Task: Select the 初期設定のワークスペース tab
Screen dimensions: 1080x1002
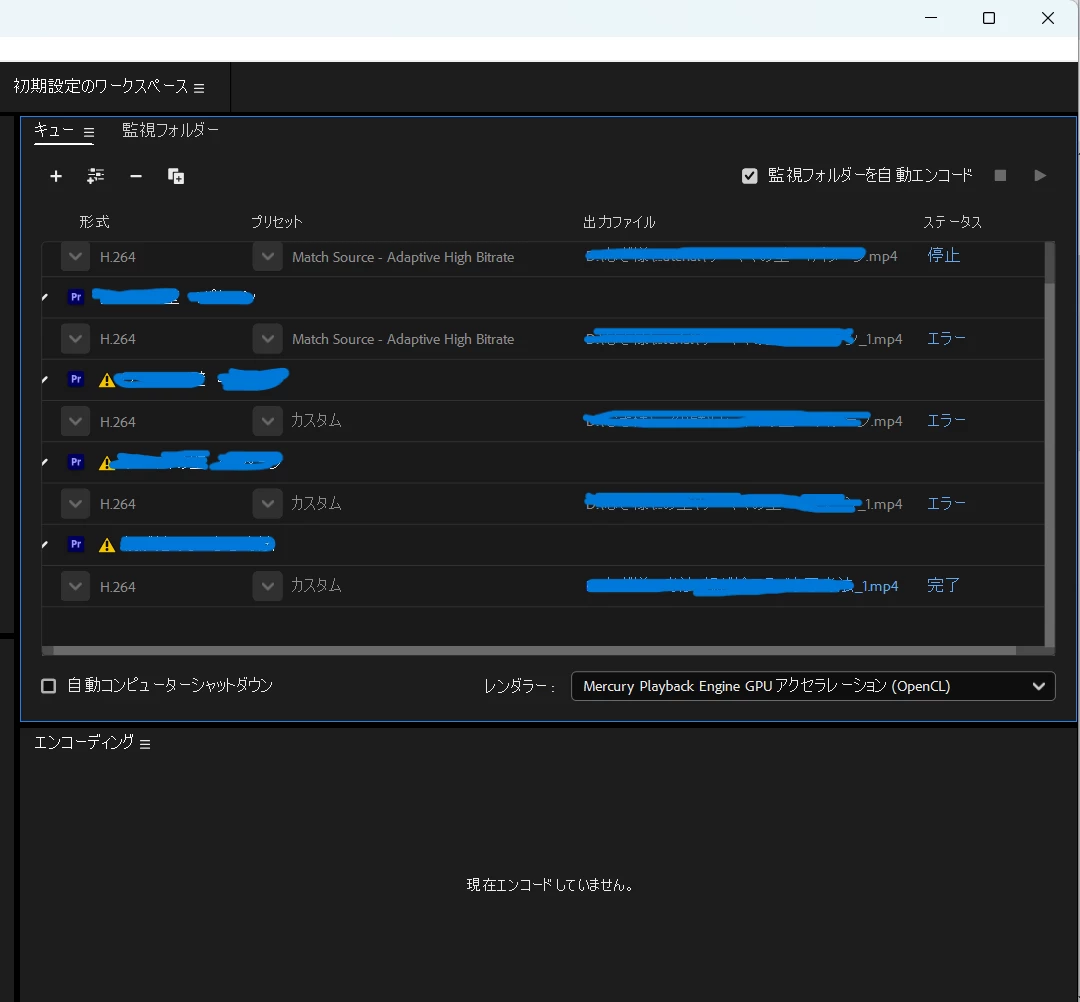Action: [101, 86]
